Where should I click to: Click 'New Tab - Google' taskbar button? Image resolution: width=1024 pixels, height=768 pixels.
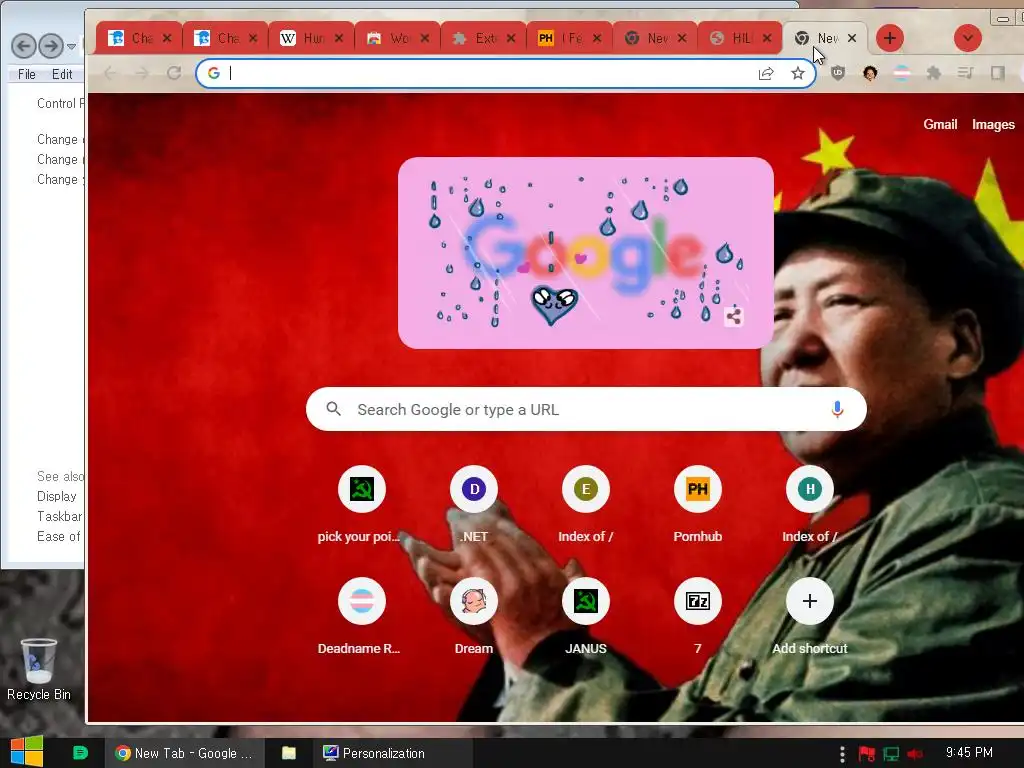184,753
